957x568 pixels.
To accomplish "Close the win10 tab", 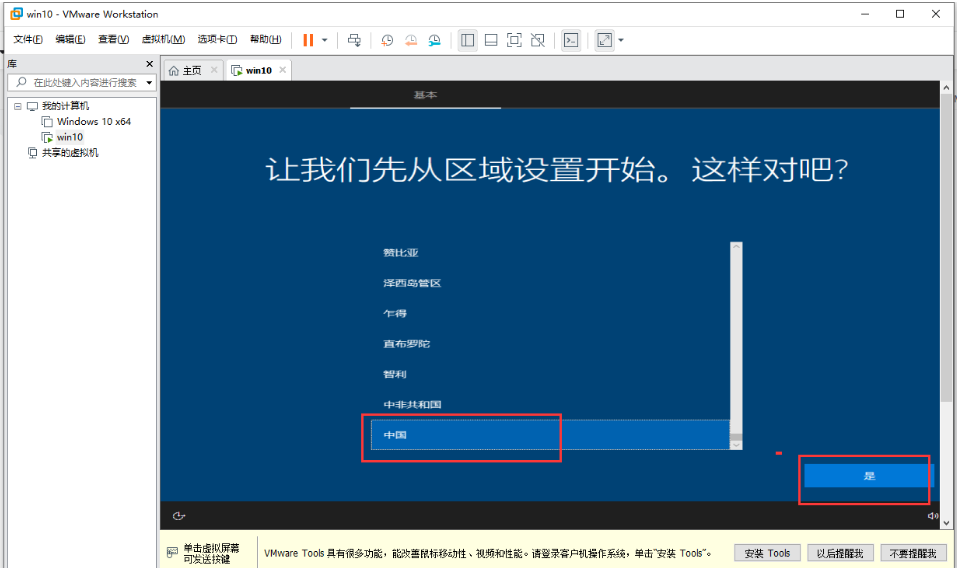I will (x=283, y=70).
